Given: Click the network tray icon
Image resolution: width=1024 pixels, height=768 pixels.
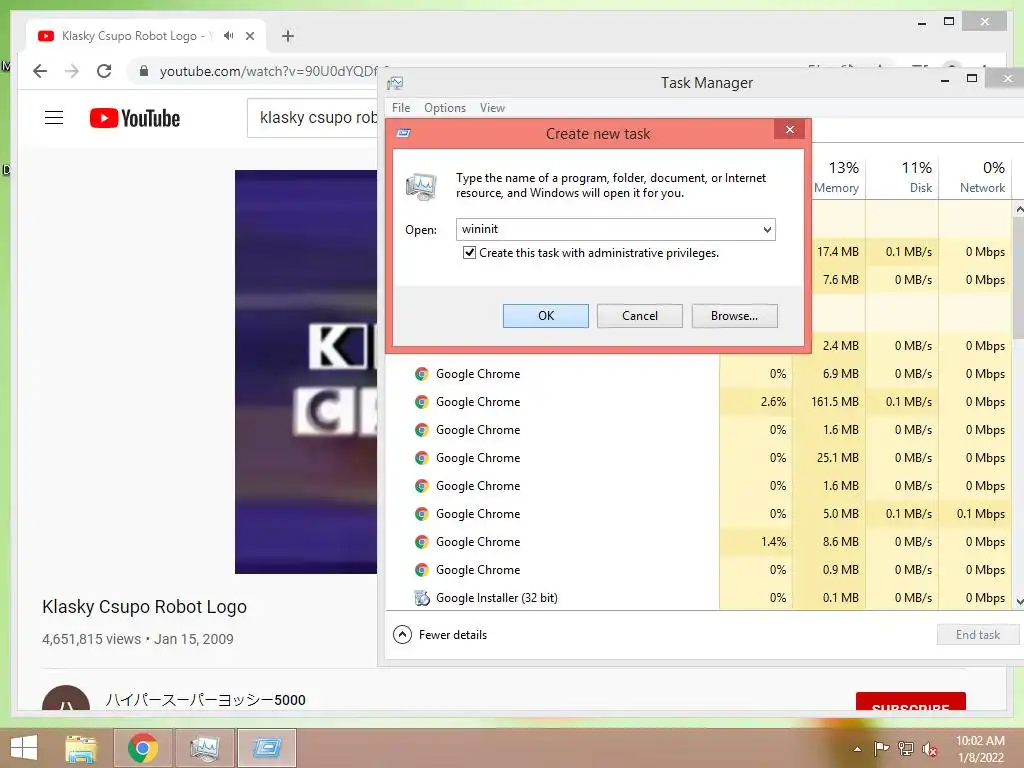Looking at the screenshot, I should tap(905, 748).
